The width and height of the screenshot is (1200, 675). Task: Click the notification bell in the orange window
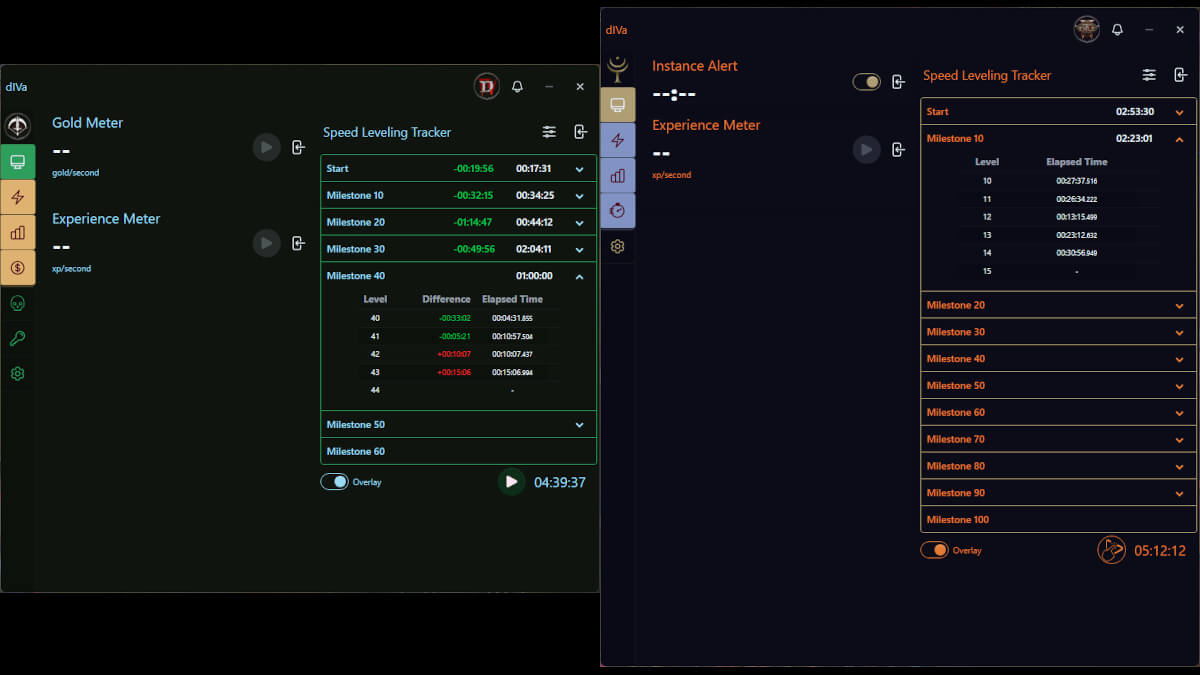click(x=1117, y=29)
